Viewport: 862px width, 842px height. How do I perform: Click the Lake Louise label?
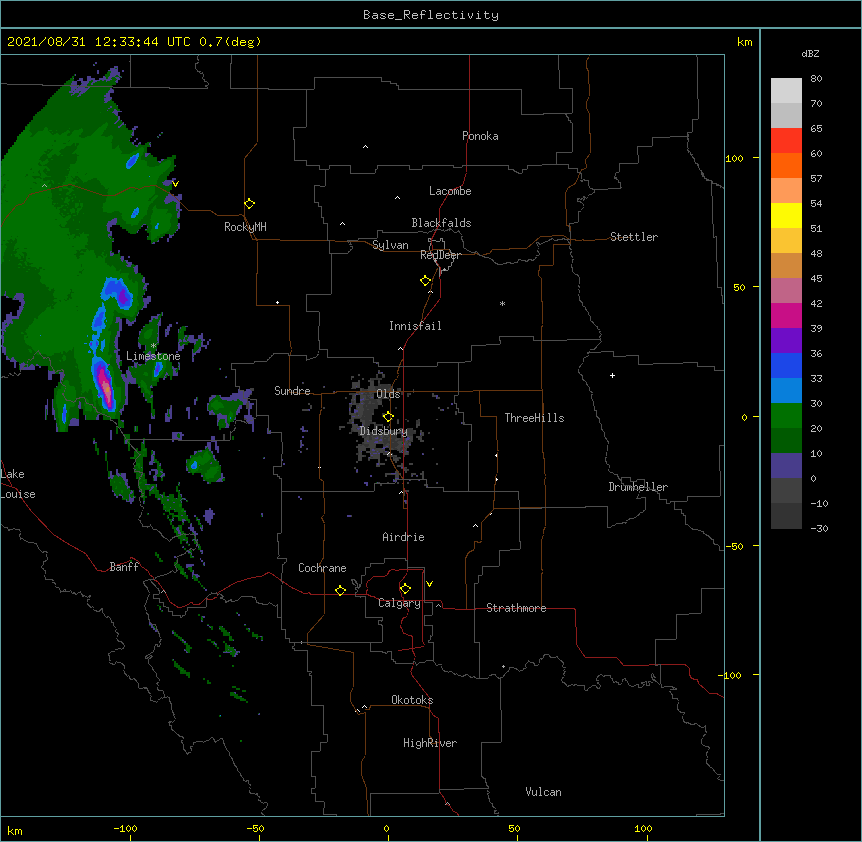pyautogui.click(x=18, y=484)
